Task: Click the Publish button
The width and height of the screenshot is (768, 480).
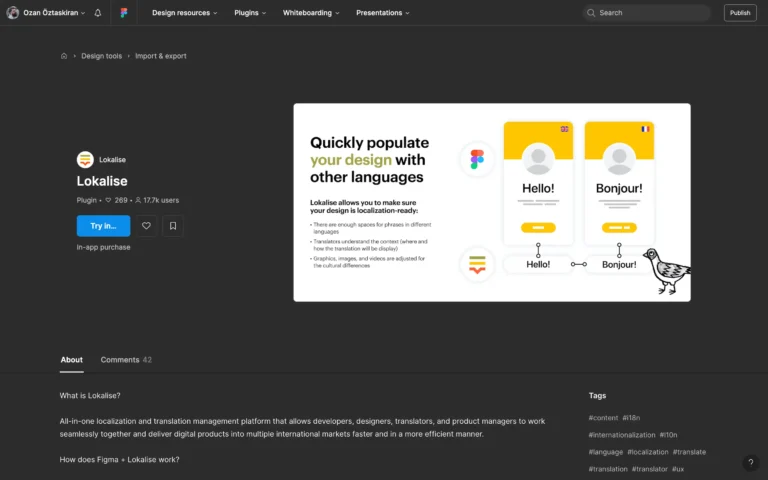Action: (x=740, y=13)
